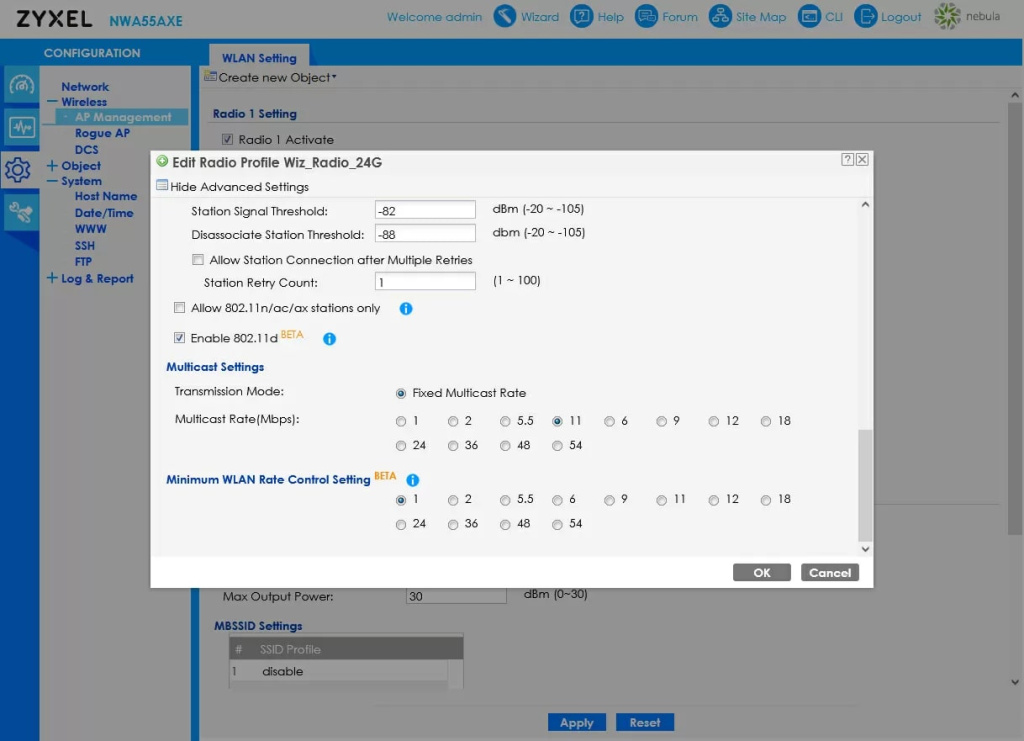Screen dimensions: 1024x741
Task: Uncheck the Enable 802.11d checkbox
Action: point(180,338)
